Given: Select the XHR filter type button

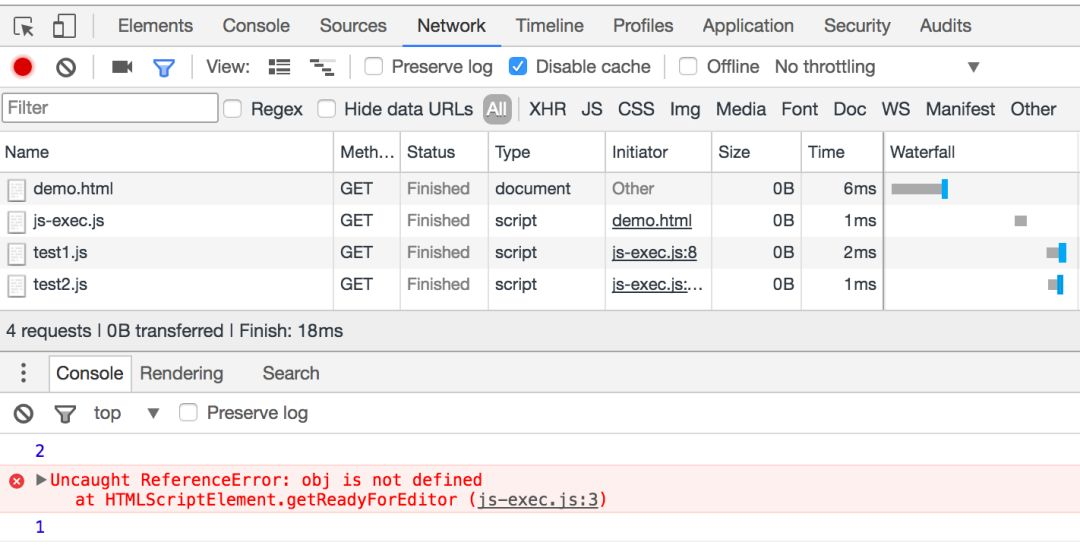Looking at the screenshot, I should pyautogui.click(x=548, y=109).
